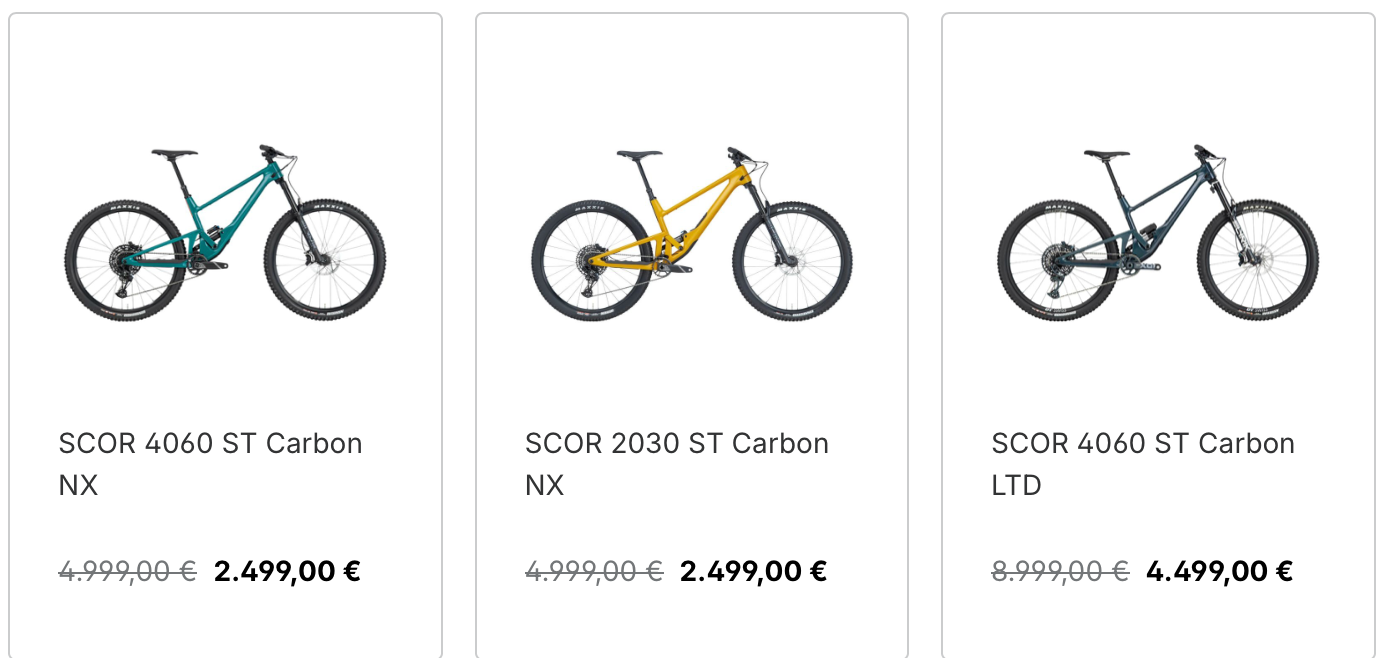The width and height of the screenshot is (1376, 658).
Task: Click the crossed-out 8.999,00 € price
Action: [x=1060, y=571]
